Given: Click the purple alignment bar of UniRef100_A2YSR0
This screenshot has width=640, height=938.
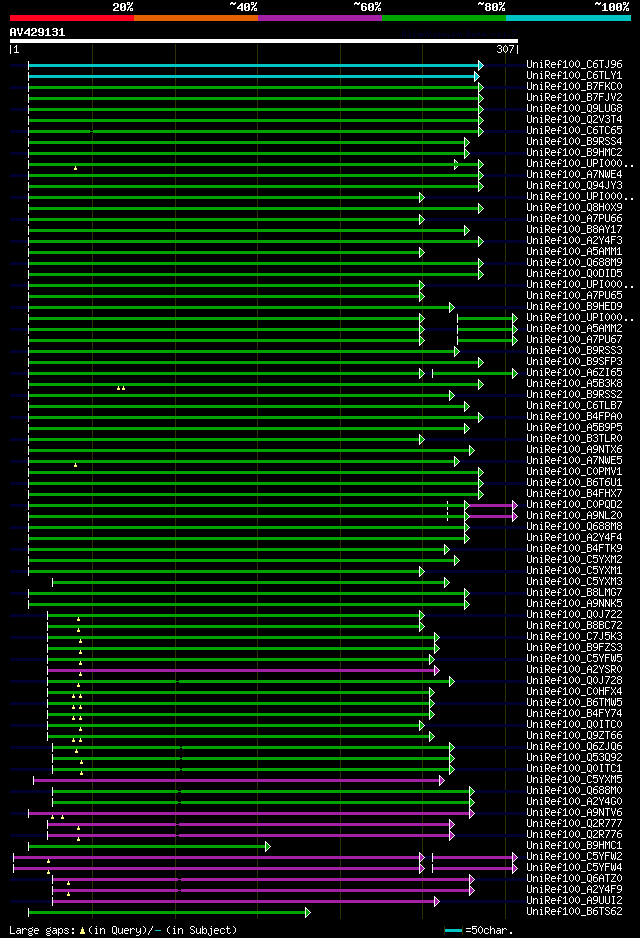Looking at the screenshot, I should click(x=243, y=671).
